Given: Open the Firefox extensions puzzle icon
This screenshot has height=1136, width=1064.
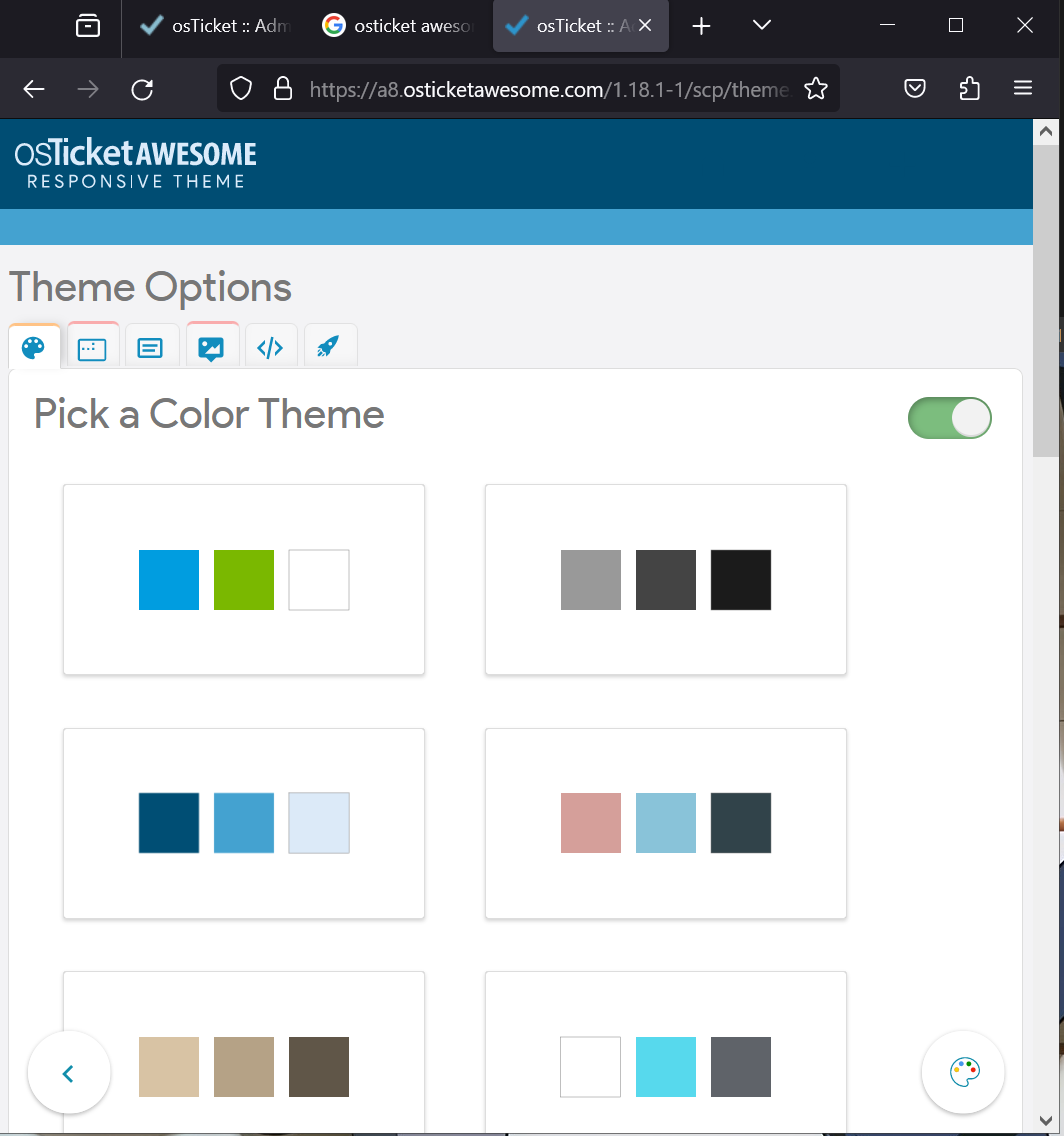Looking at the screenshot, I should (x=969, y=89).
